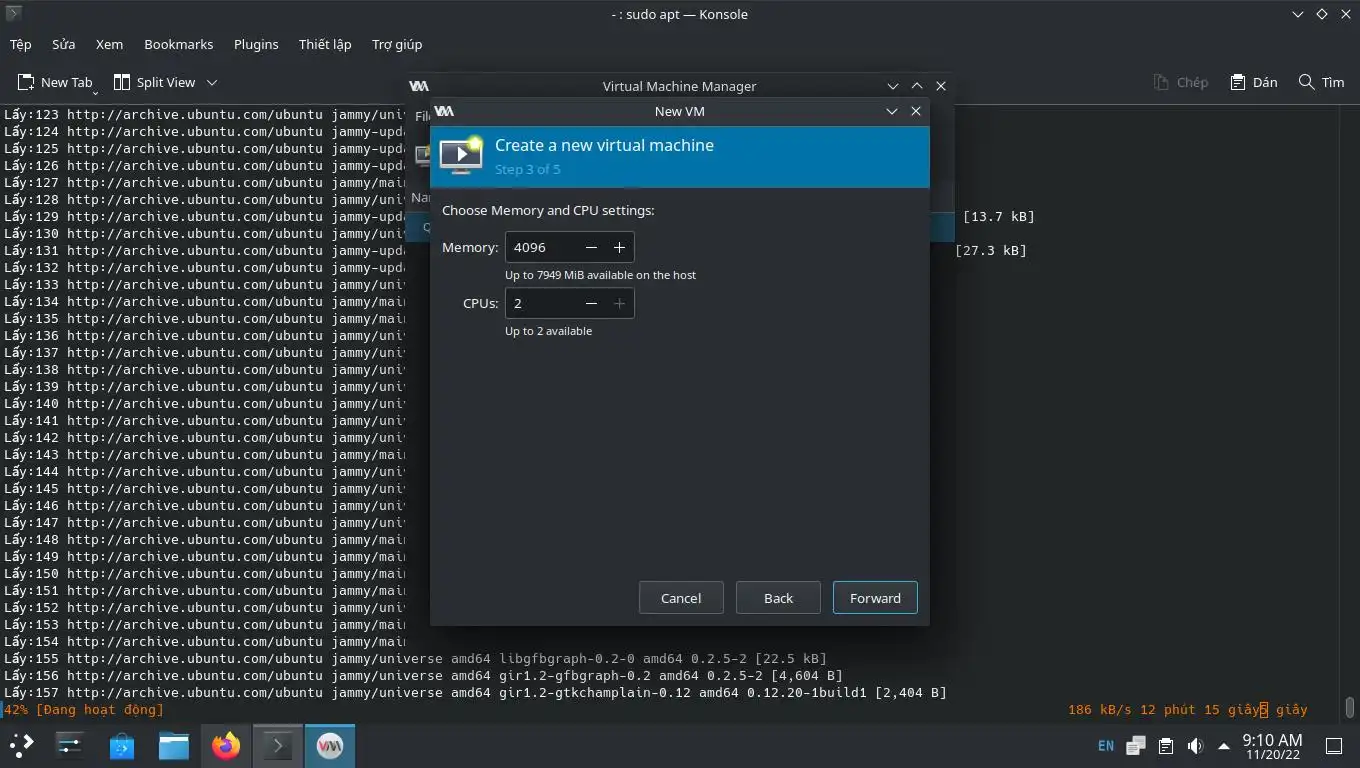Image resolution: width=1360 pixels, height=768 pixels.
Task: Click Split View in Konsole toolbar
Action: (x=155, y=82)
